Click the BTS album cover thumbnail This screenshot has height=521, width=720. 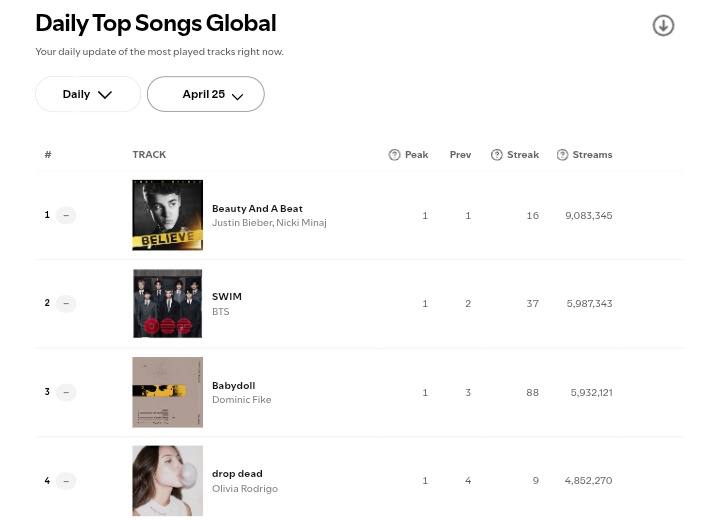167,303
